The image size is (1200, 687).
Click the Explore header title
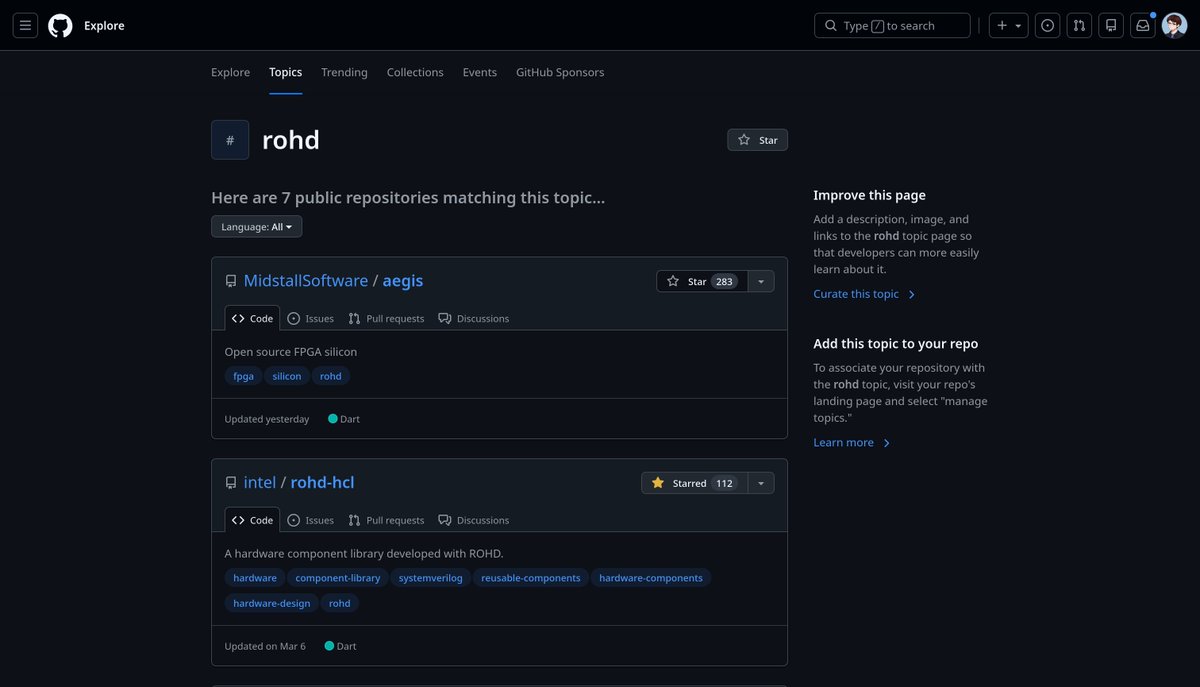click(104, 26)
